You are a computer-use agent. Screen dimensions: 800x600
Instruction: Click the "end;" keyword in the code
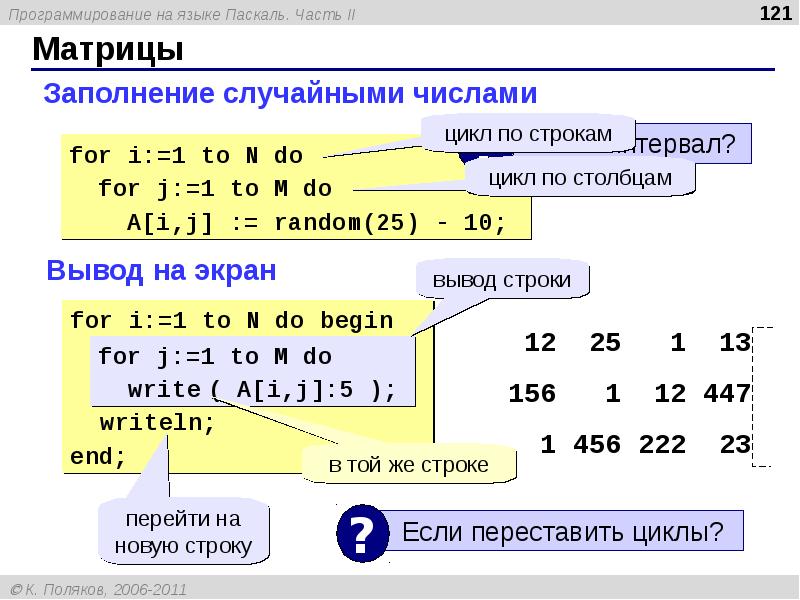point(98,456)
